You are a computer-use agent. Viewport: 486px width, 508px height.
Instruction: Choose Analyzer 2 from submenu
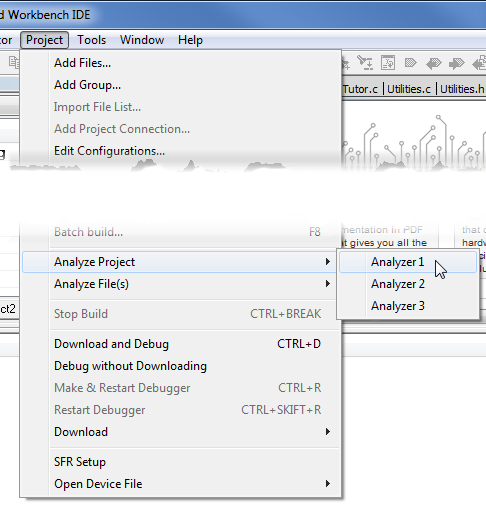coord(408,284)
